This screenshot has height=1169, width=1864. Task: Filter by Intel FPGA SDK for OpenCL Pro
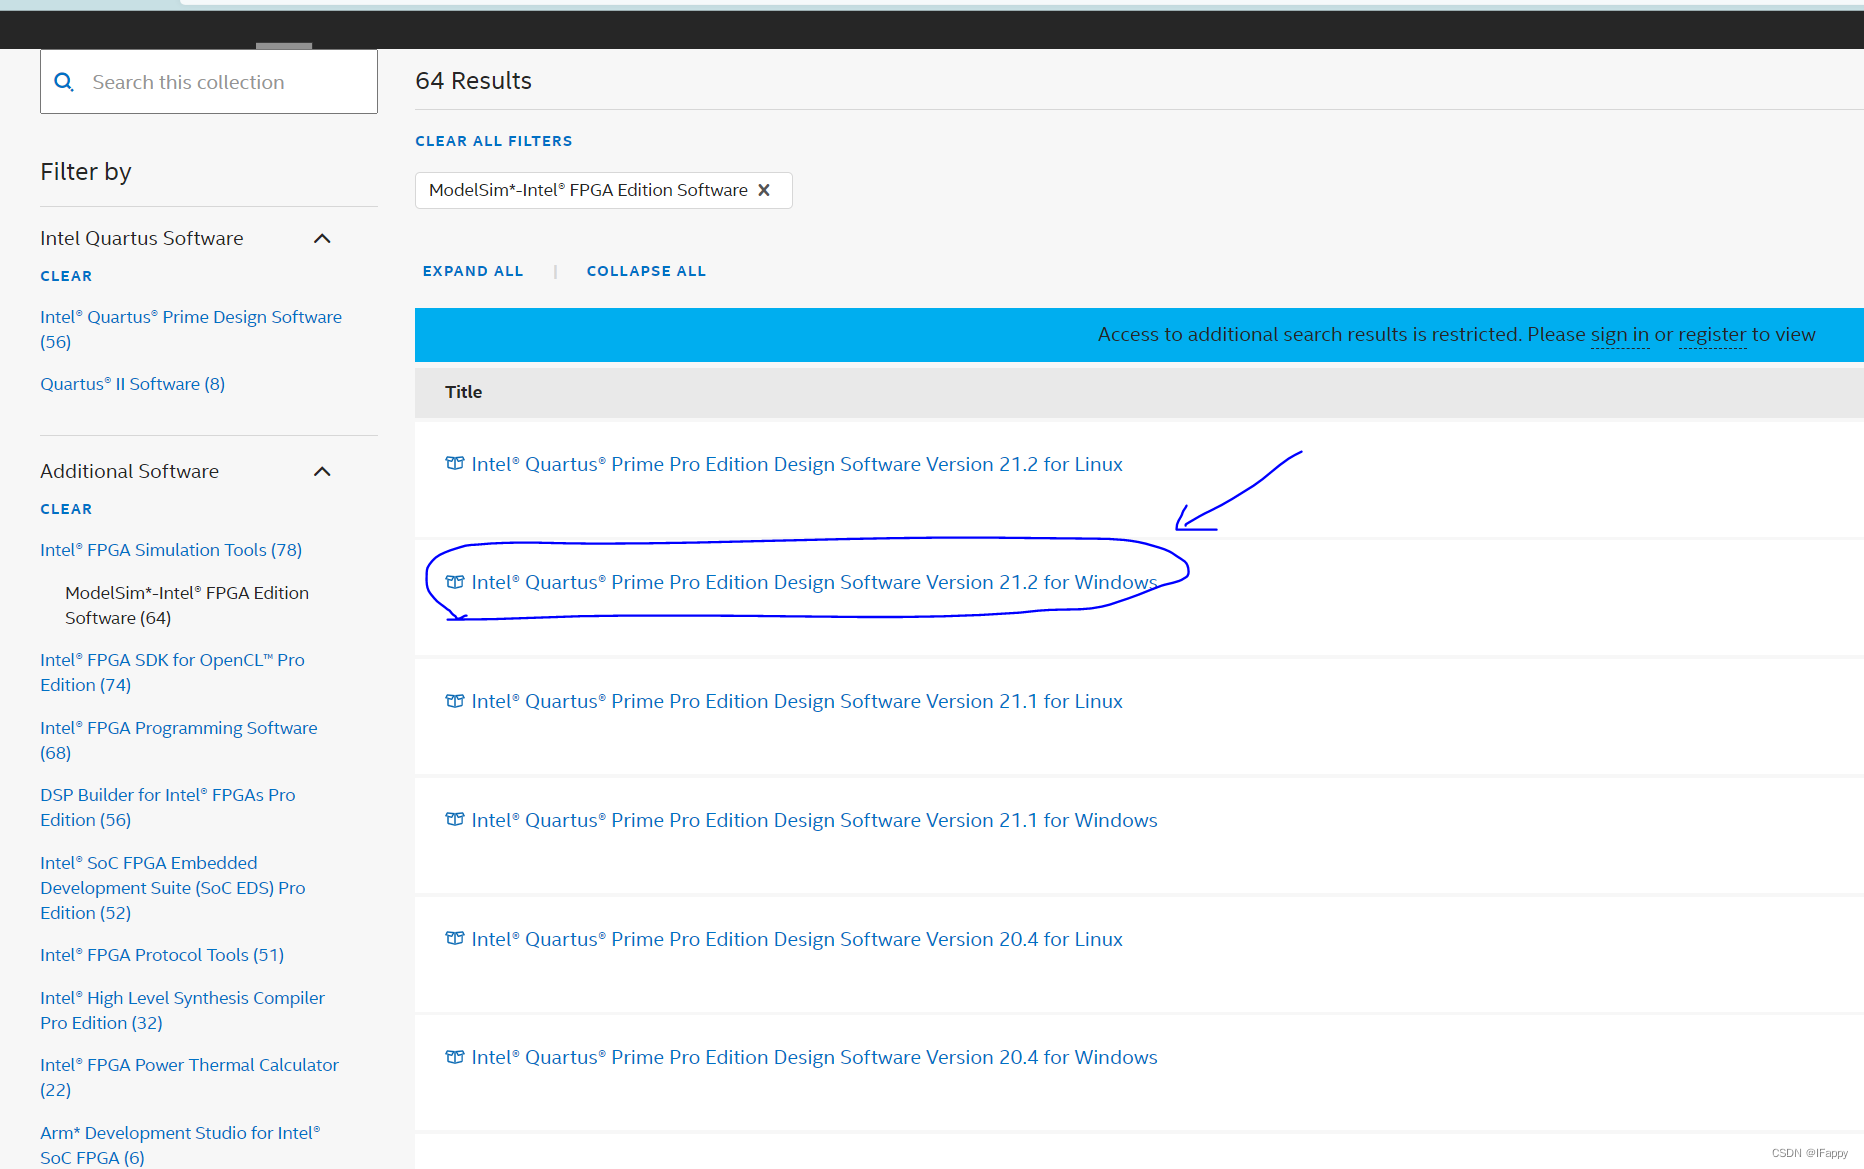point(172,672)
